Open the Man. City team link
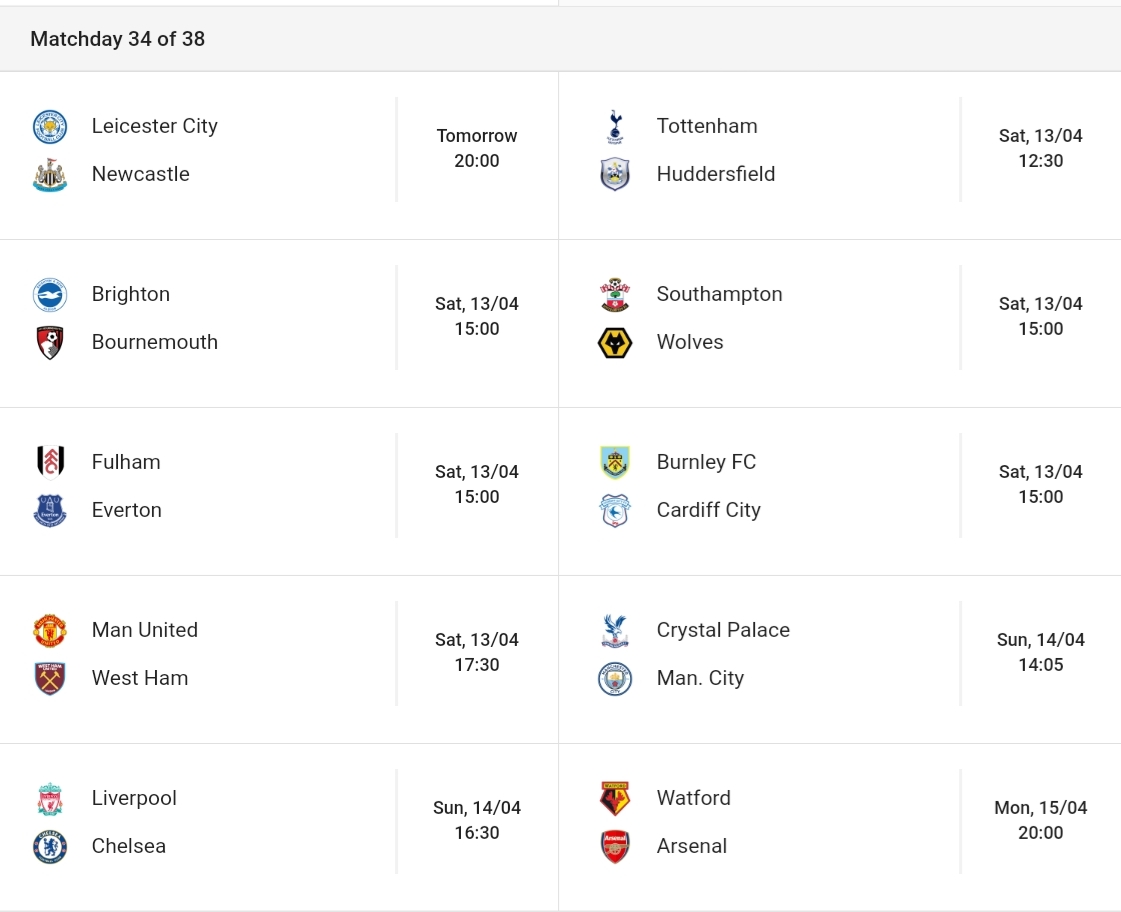The width and height of the screenshot is (1121, 912). 700,678
